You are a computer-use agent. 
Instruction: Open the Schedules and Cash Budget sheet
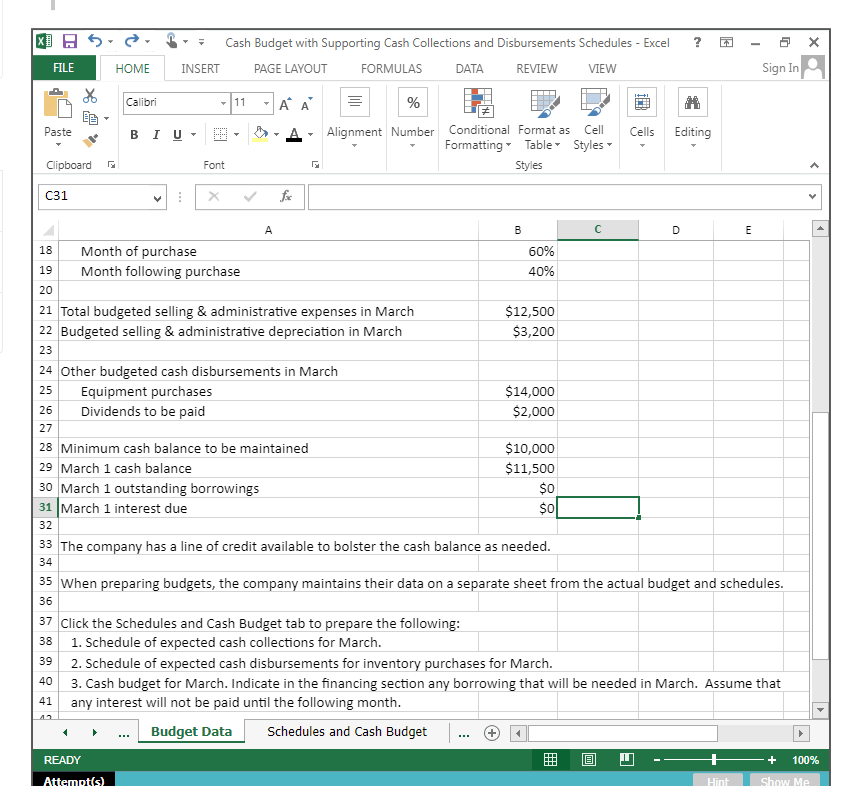coord(347,732)
